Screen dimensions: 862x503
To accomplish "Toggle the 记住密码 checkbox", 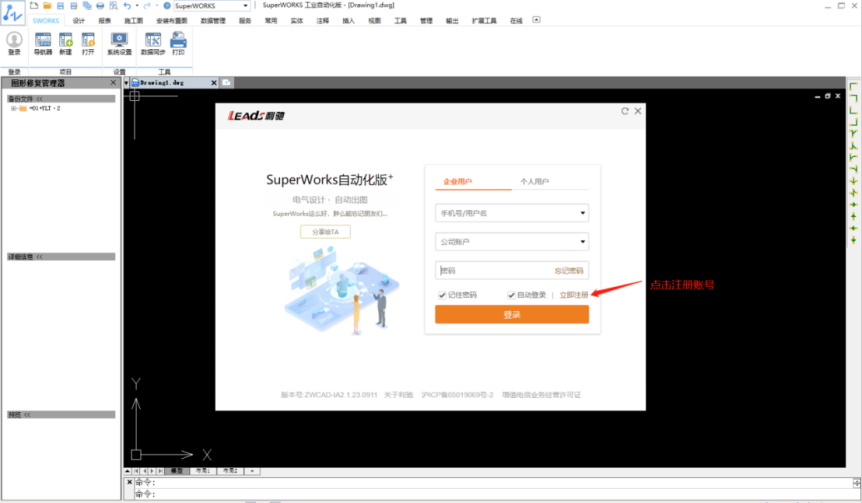I will tap(442, 295).
